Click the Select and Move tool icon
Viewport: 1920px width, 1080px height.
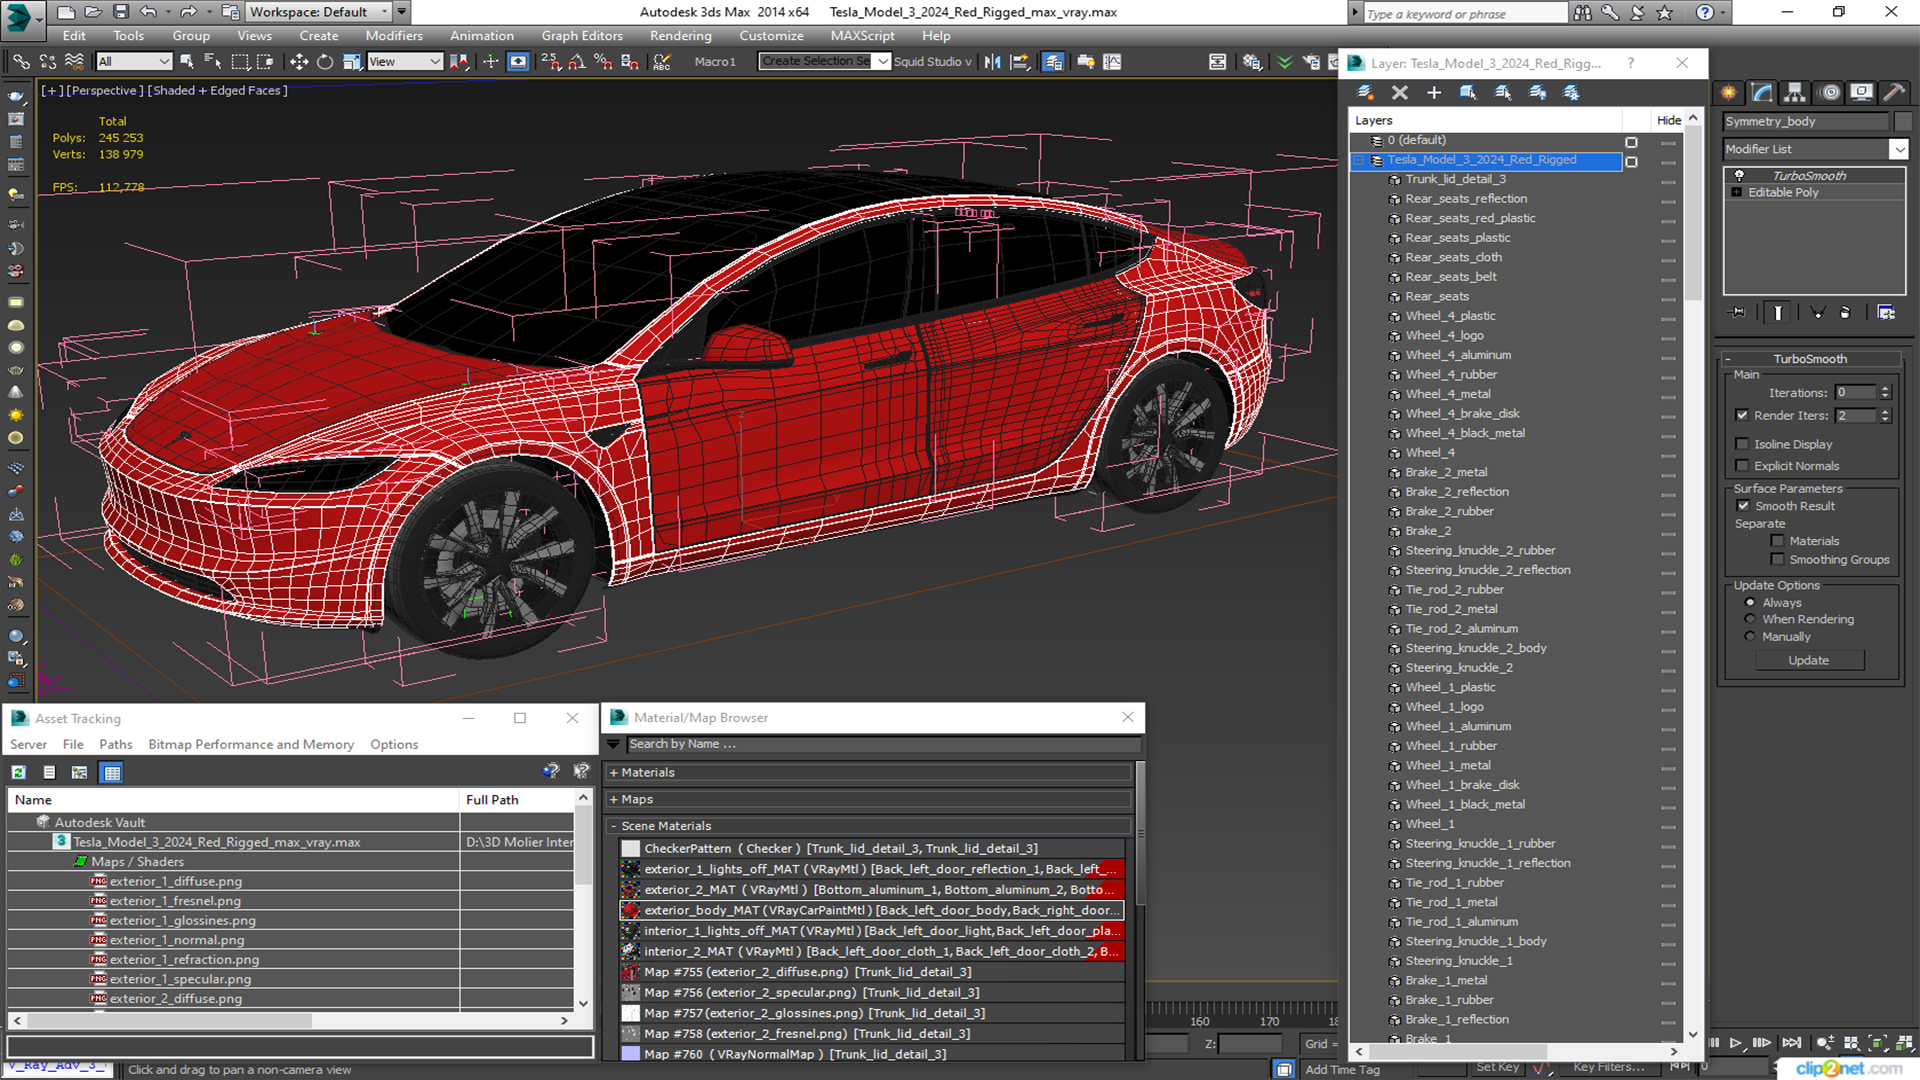click(298, 62)
